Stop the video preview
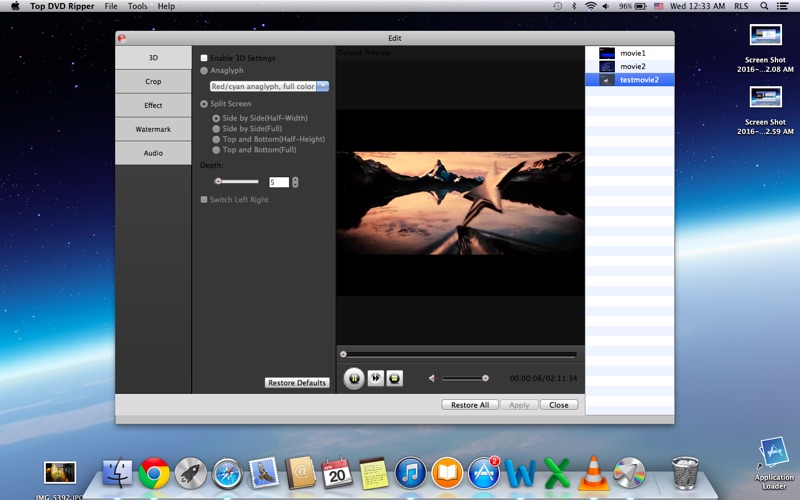The width and height of the screenshot is (800, 500). pos(394,378)
